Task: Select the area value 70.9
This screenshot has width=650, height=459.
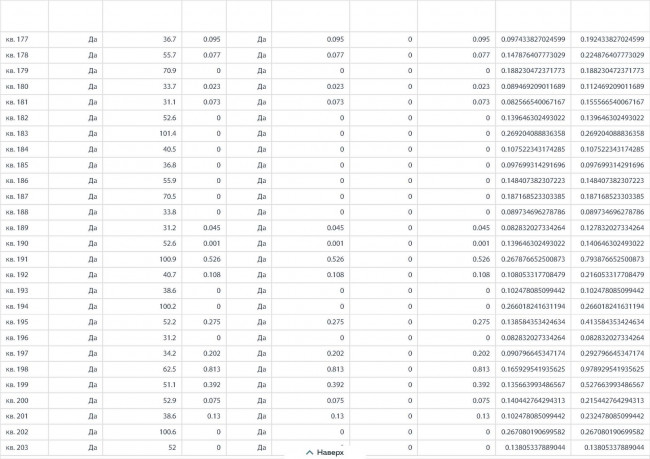Action: click(x=170, y=71)
